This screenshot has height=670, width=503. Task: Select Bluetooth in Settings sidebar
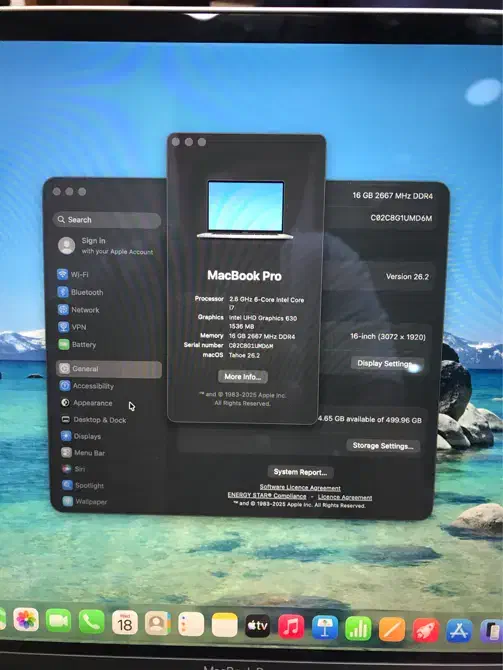81,292
